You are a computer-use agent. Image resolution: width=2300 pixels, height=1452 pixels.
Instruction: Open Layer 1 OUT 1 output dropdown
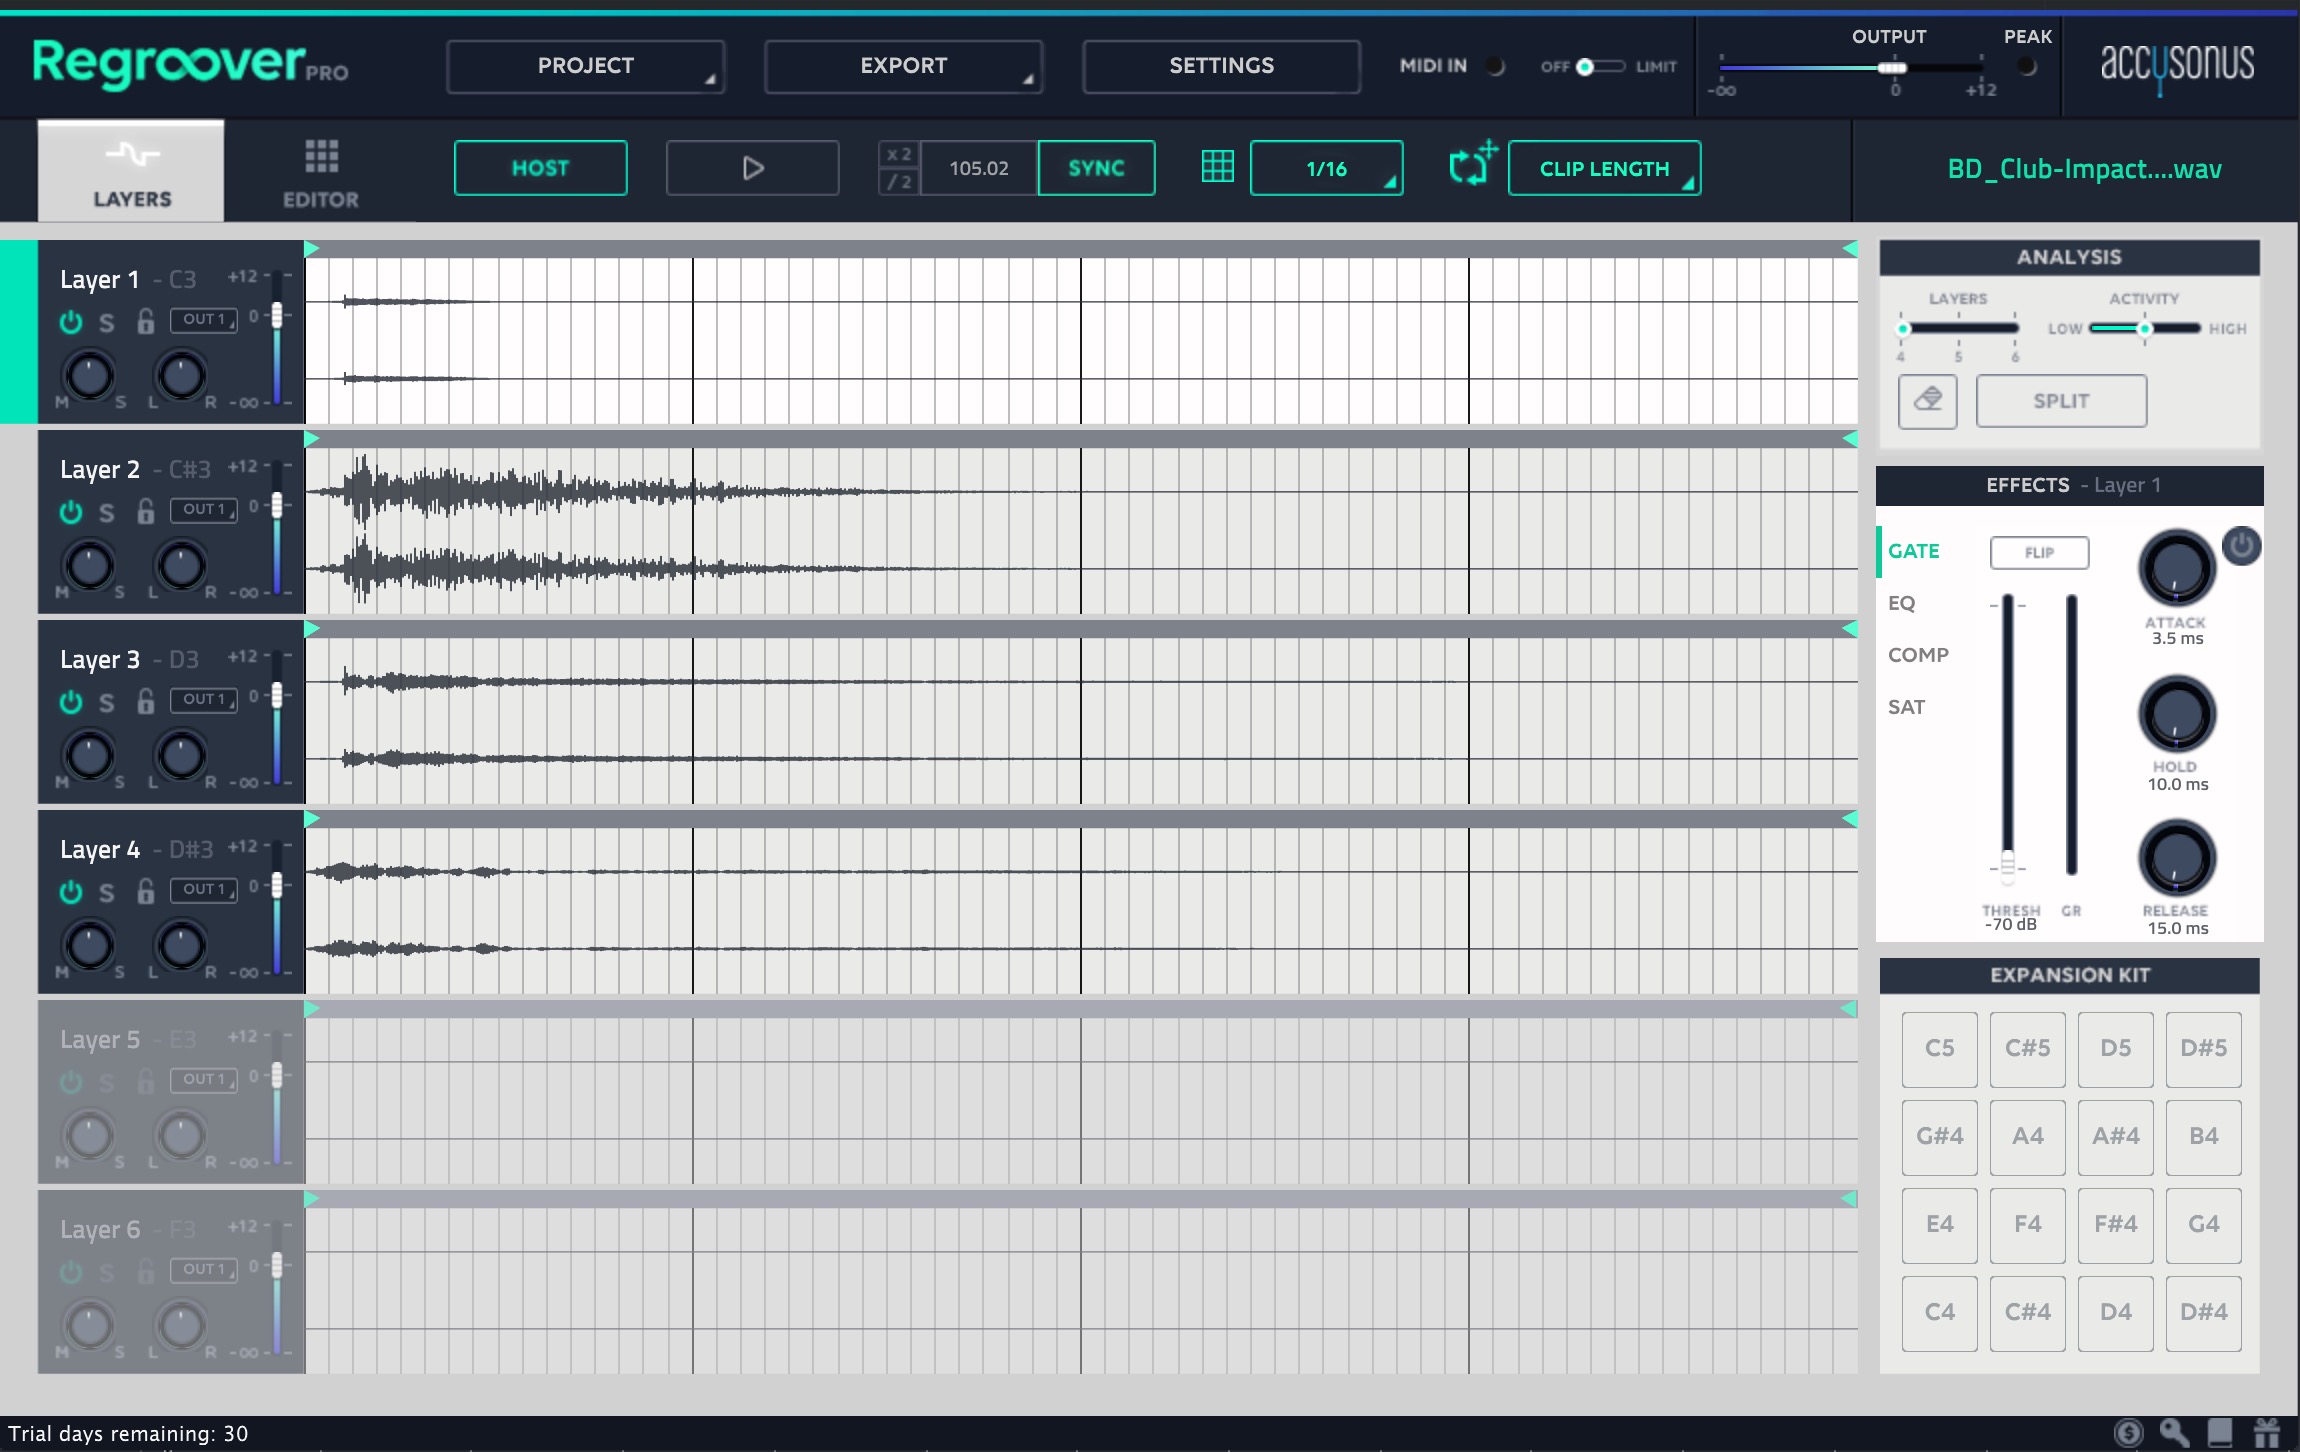(204, 320)
